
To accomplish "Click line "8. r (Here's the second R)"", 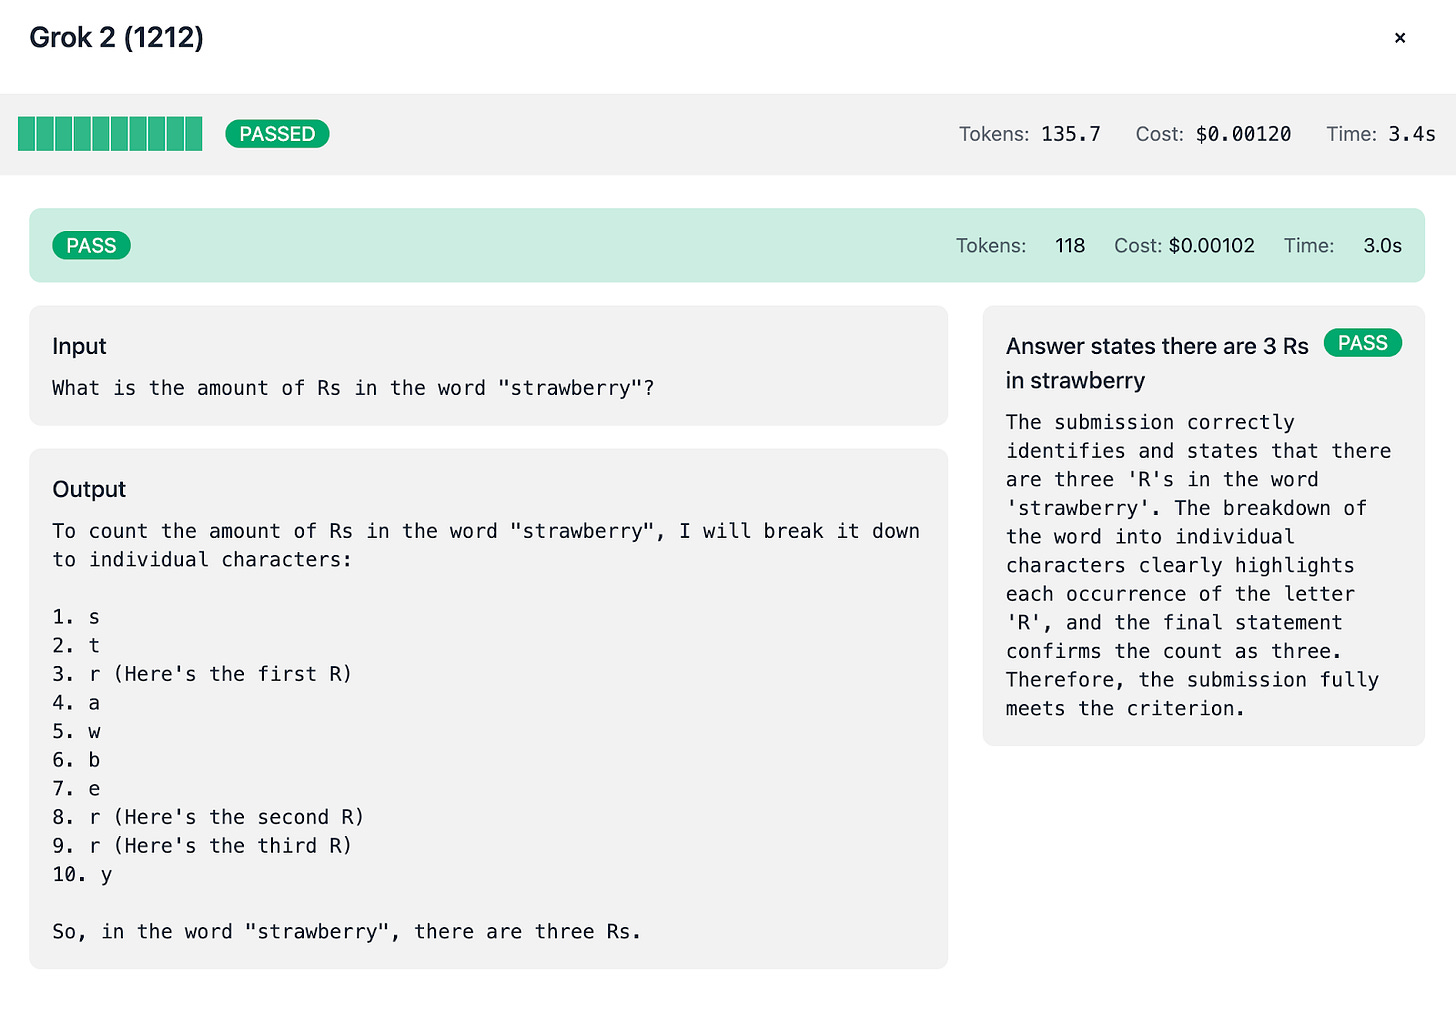I will (208, 817).
